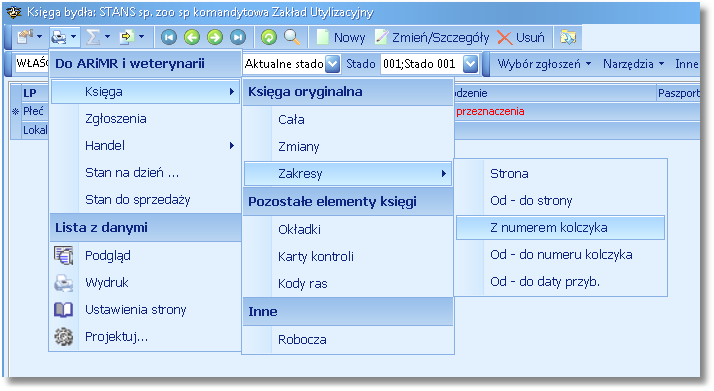Click the Projektuj gear icon
Image resolution: width=714 pixels, height=391 pixels.
[63, 337]
